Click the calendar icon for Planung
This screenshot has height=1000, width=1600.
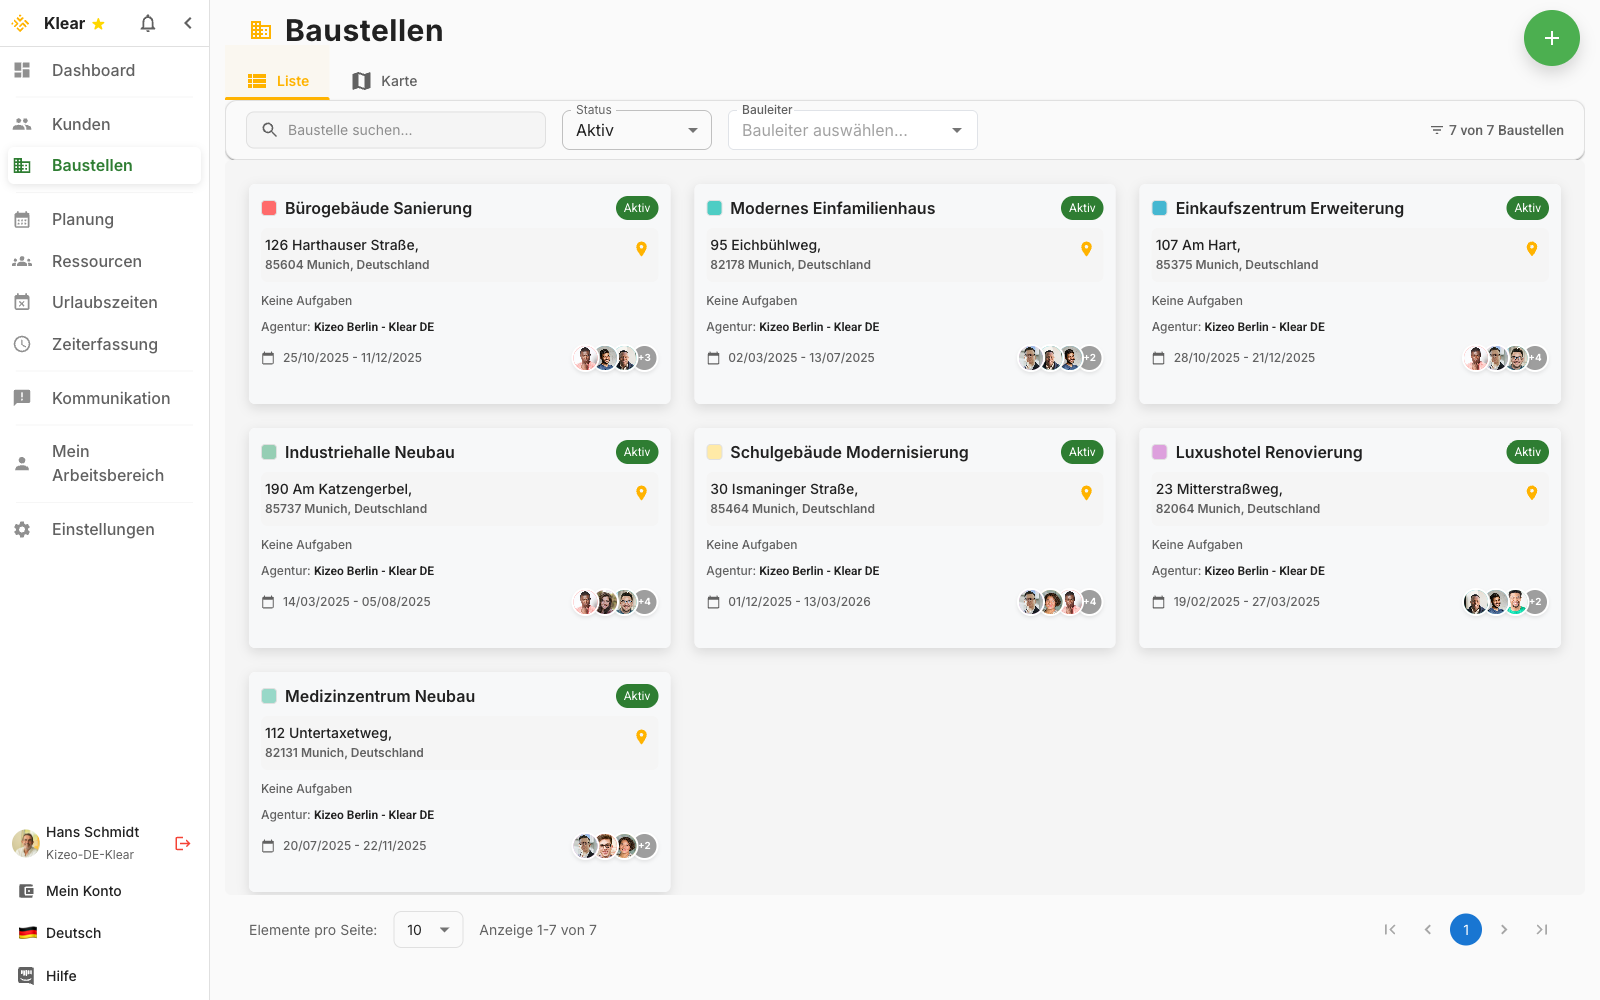click(x=22, y=219)
